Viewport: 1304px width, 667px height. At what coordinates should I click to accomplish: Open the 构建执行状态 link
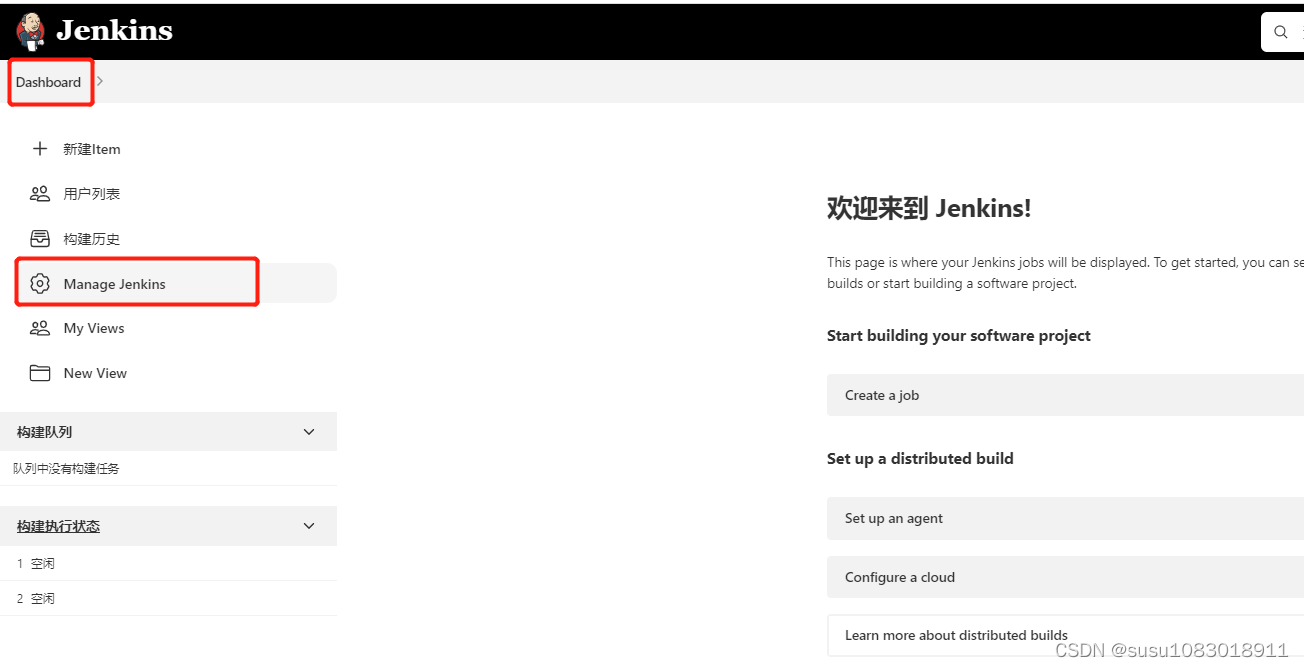[59, 526]
